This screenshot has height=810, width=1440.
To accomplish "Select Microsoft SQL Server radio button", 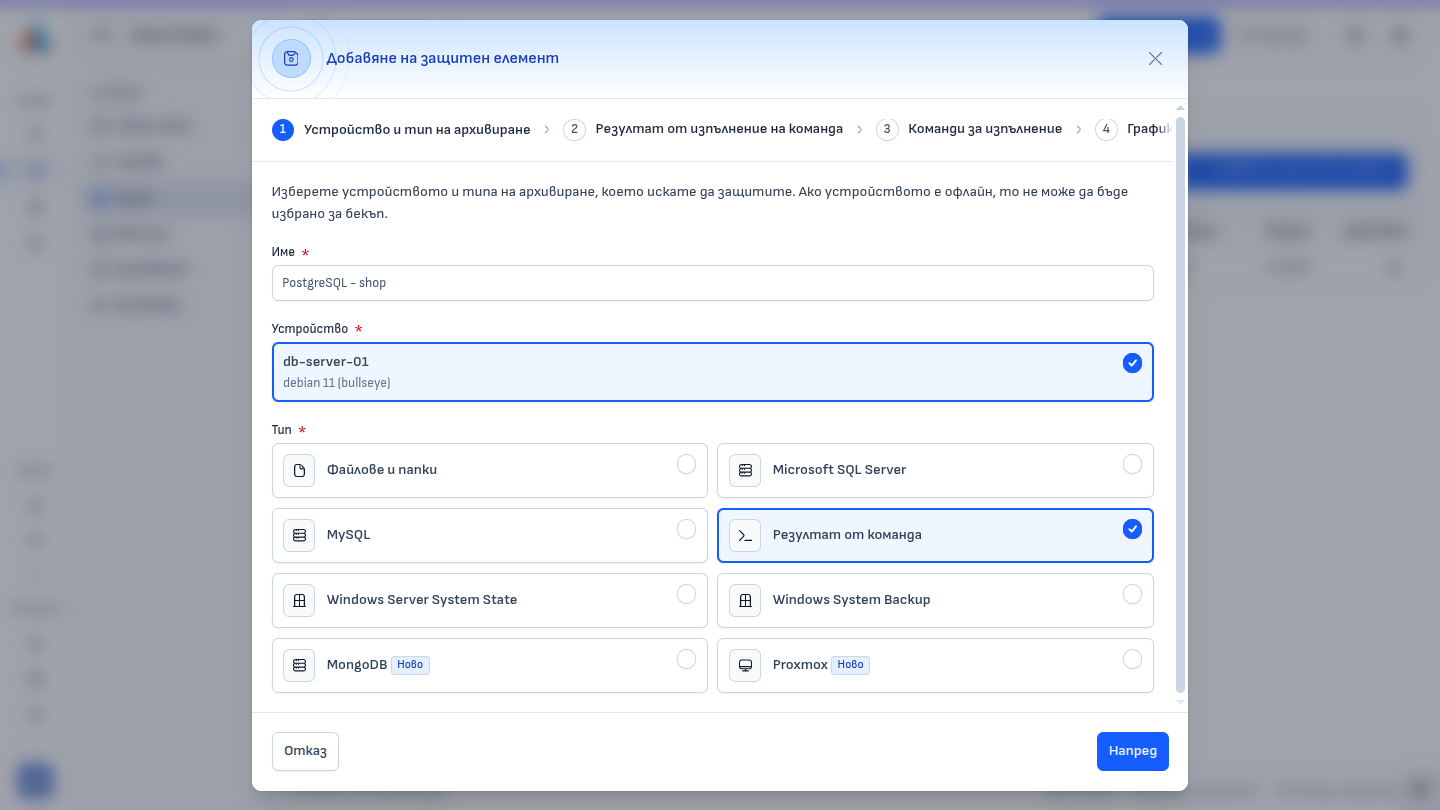I will 1132,464.
